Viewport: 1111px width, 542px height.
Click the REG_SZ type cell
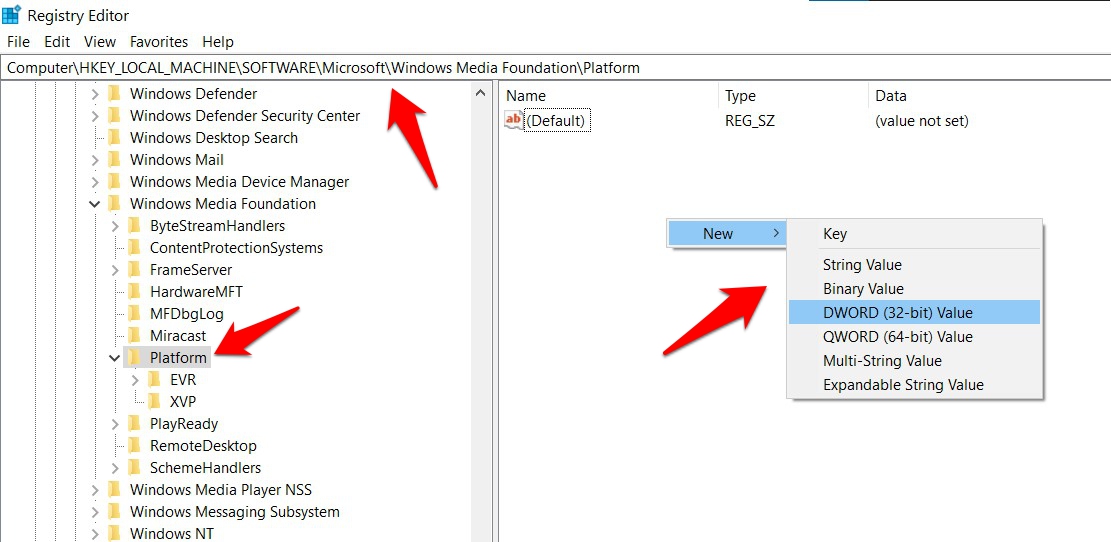pos(750,121)
